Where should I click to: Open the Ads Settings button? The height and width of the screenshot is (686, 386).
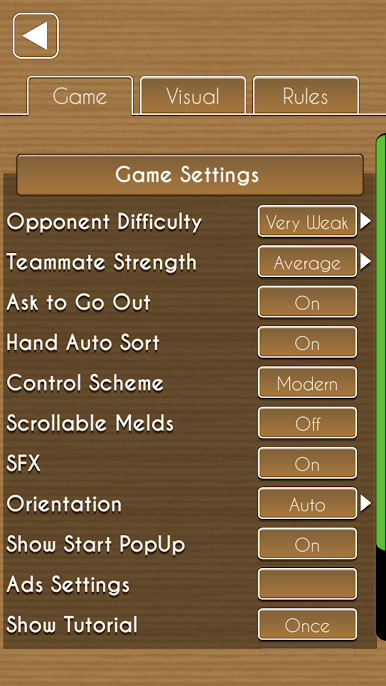coord(307,584)
